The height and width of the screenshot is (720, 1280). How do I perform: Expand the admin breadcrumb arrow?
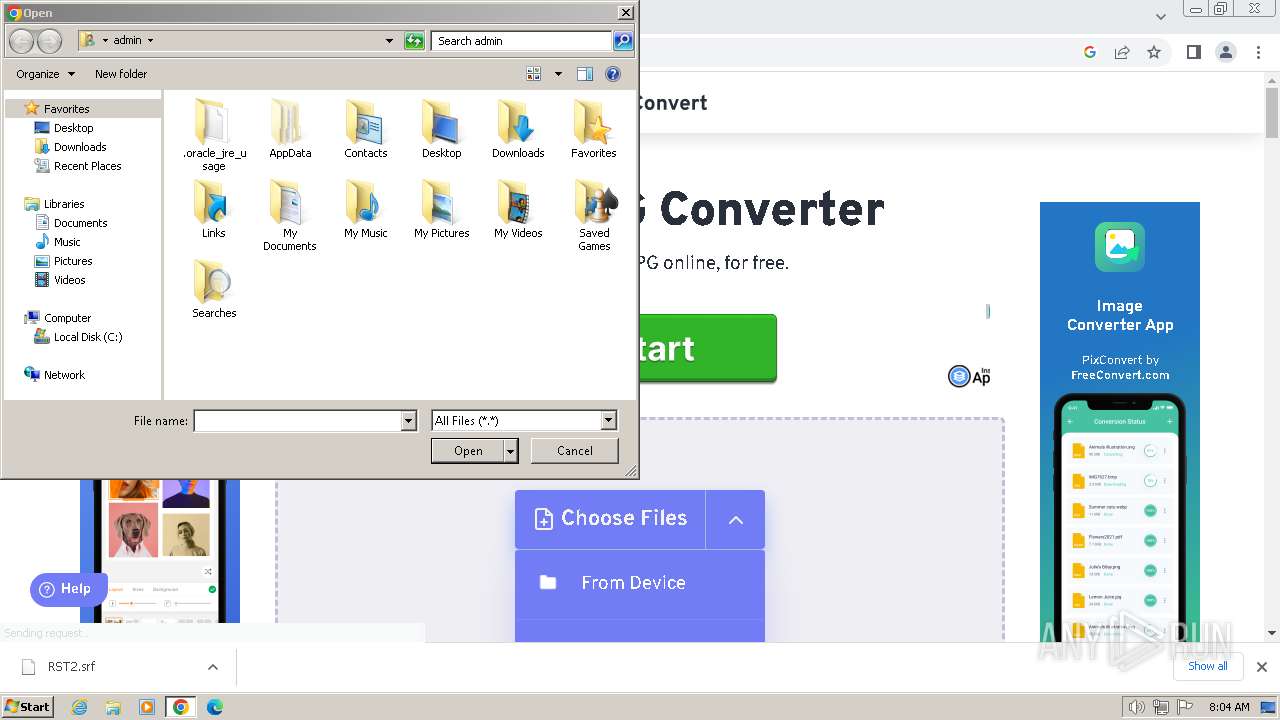click(151, 41)
